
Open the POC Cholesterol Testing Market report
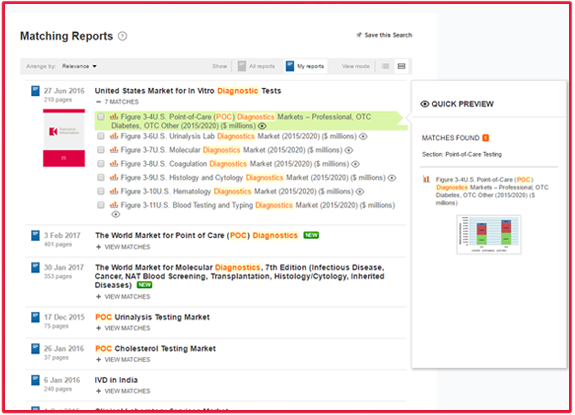click(x=155, y=349)
